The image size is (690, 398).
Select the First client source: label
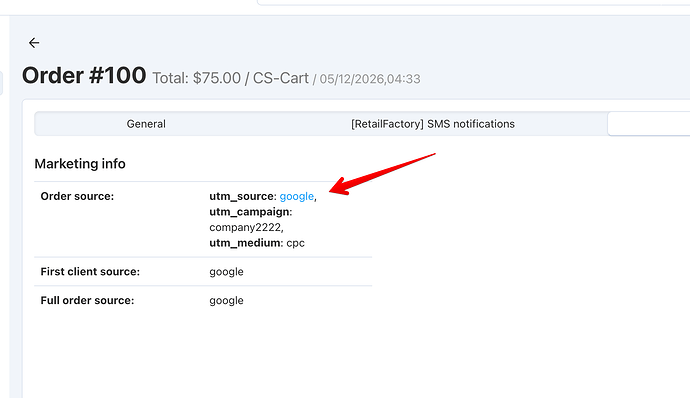coord(90,272)
